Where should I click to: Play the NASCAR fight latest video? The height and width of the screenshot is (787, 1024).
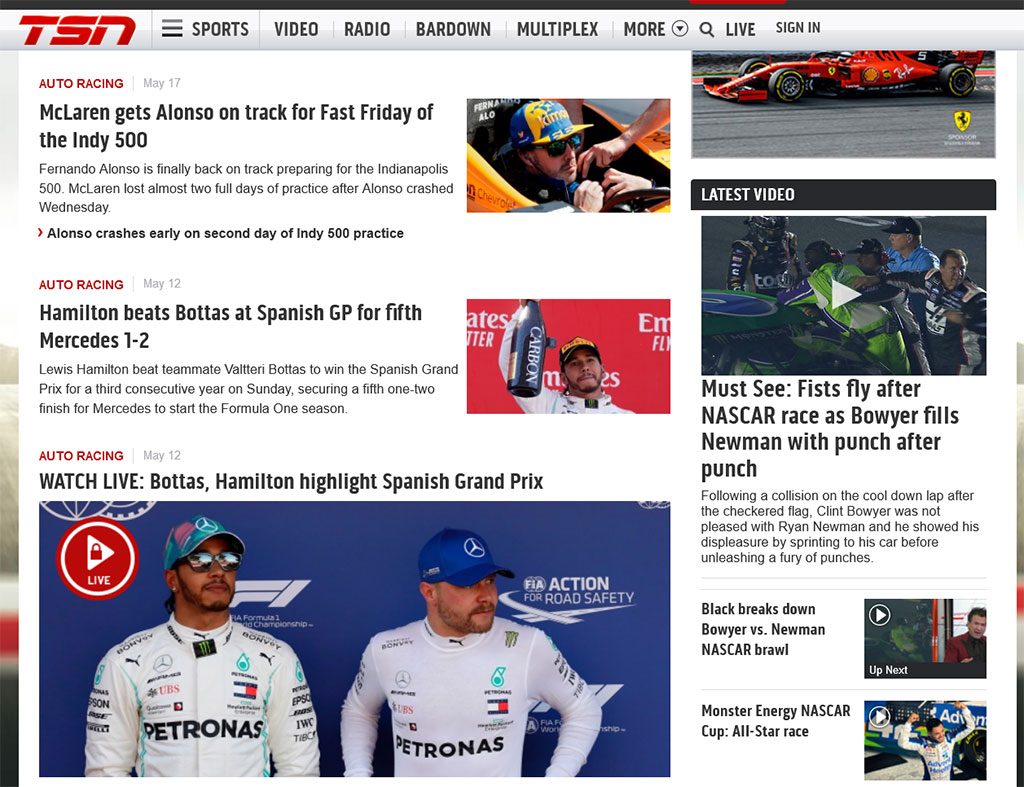click(843, 295)
